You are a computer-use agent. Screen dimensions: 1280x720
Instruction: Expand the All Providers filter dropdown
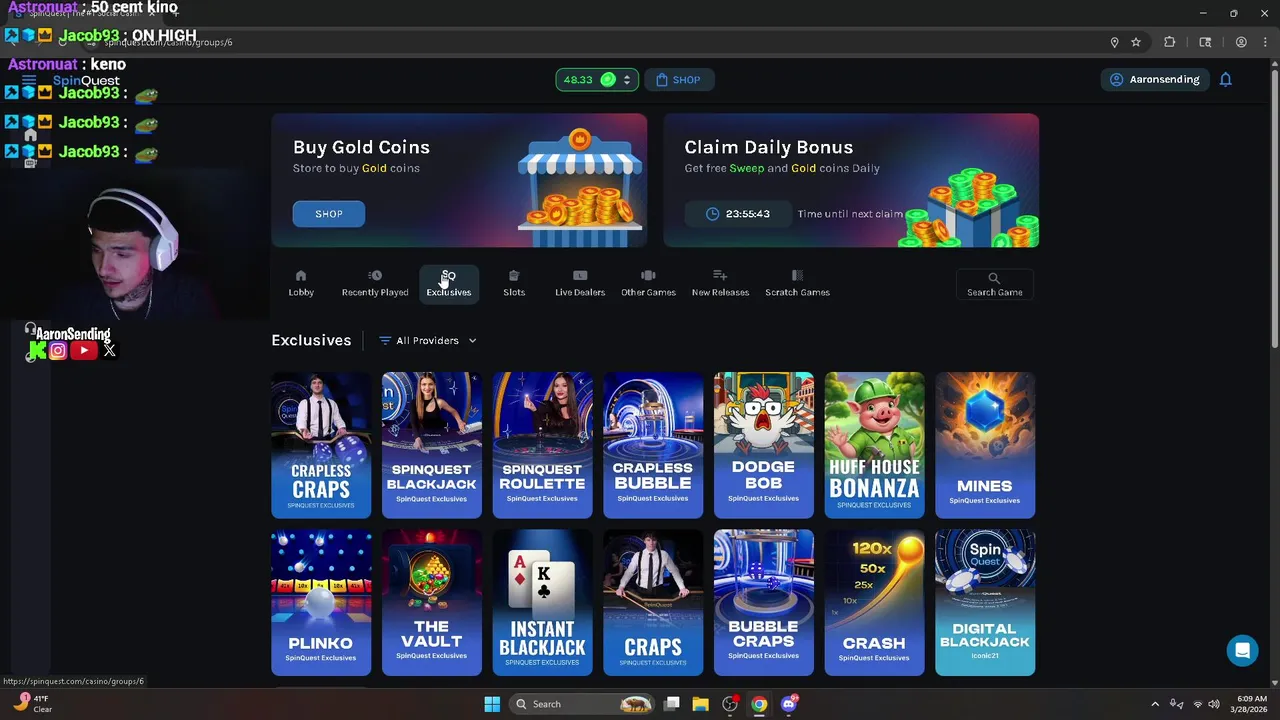[428, 341]
